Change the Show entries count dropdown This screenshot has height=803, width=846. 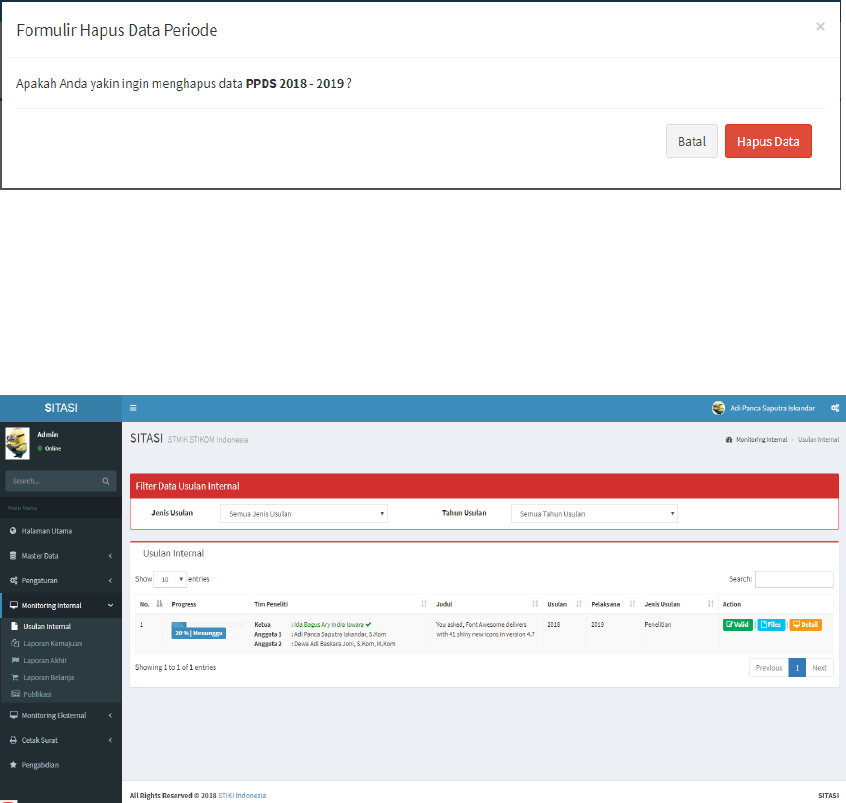pos(170,579)
